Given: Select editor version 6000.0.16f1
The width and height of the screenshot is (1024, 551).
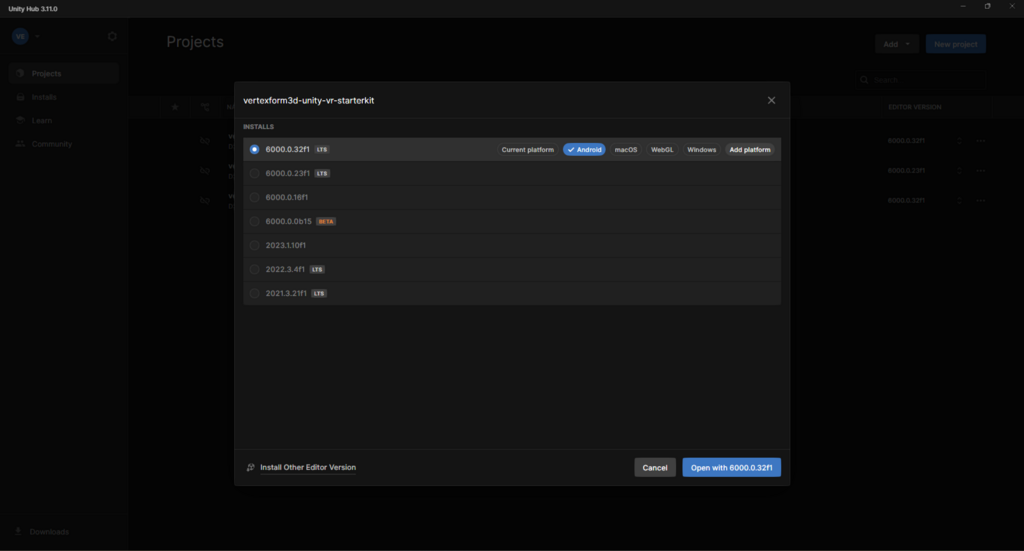Looking at the screenshot, I should click(254, 197).
